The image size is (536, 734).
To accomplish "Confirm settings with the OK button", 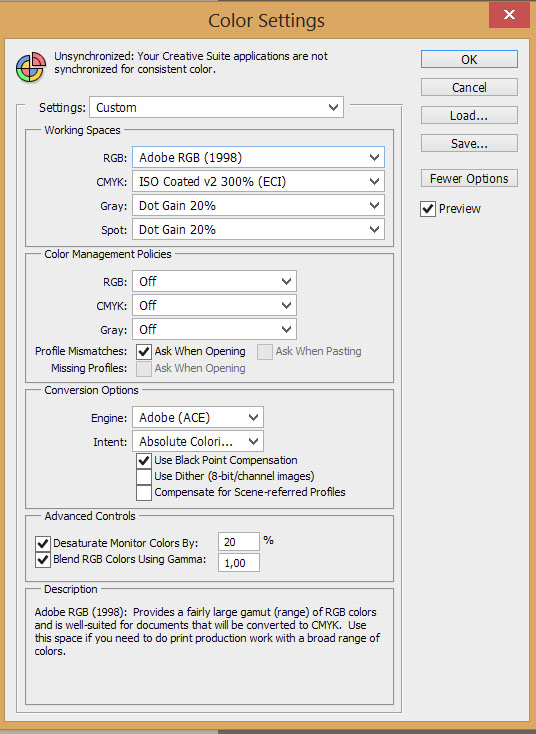I will click(x=469, y=59).
